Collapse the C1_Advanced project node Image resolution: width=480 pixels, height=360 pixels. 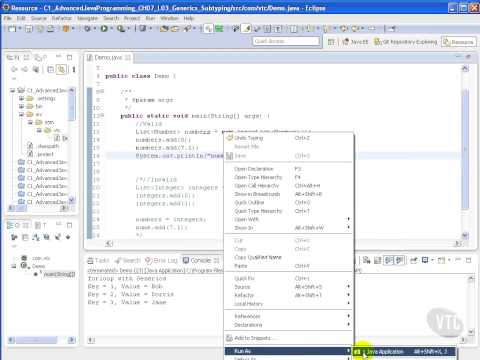(13, 90)
